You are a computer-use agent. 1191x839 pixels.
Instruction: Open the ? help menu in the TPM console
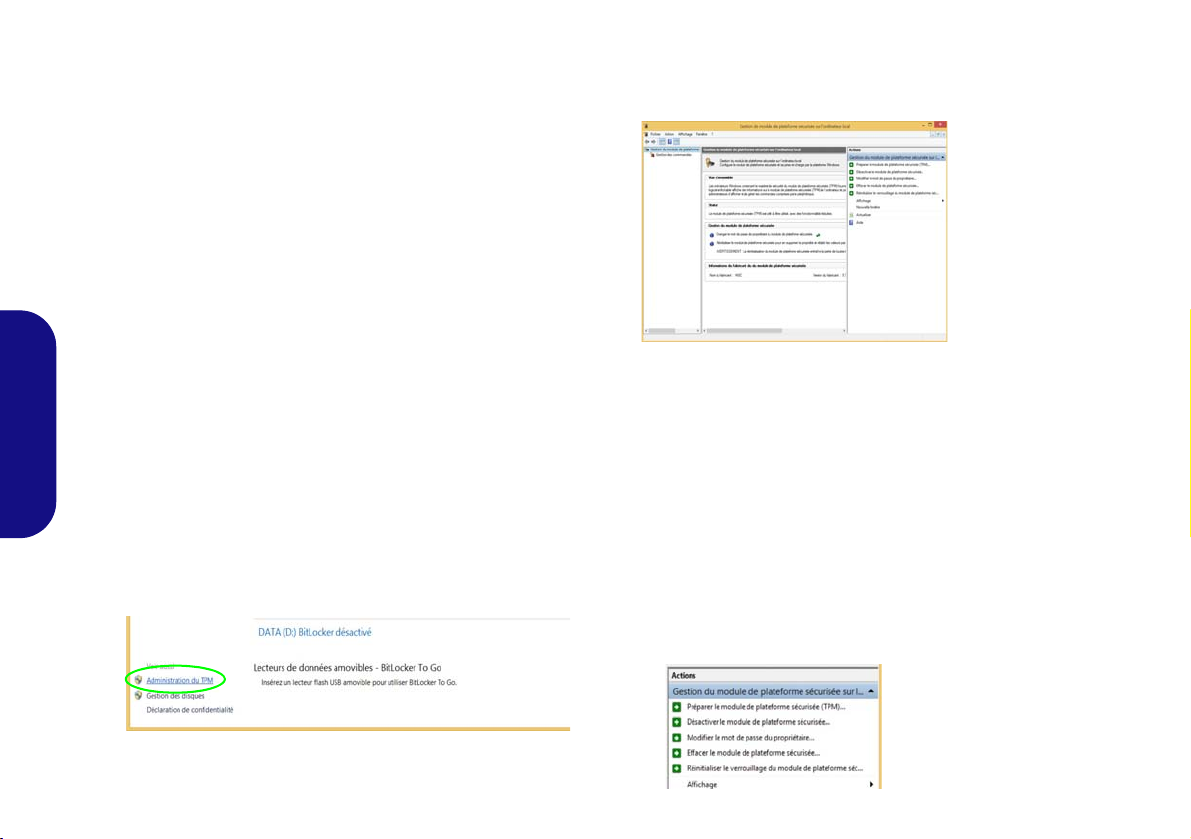pyautogui.click(x=712, y=134)
